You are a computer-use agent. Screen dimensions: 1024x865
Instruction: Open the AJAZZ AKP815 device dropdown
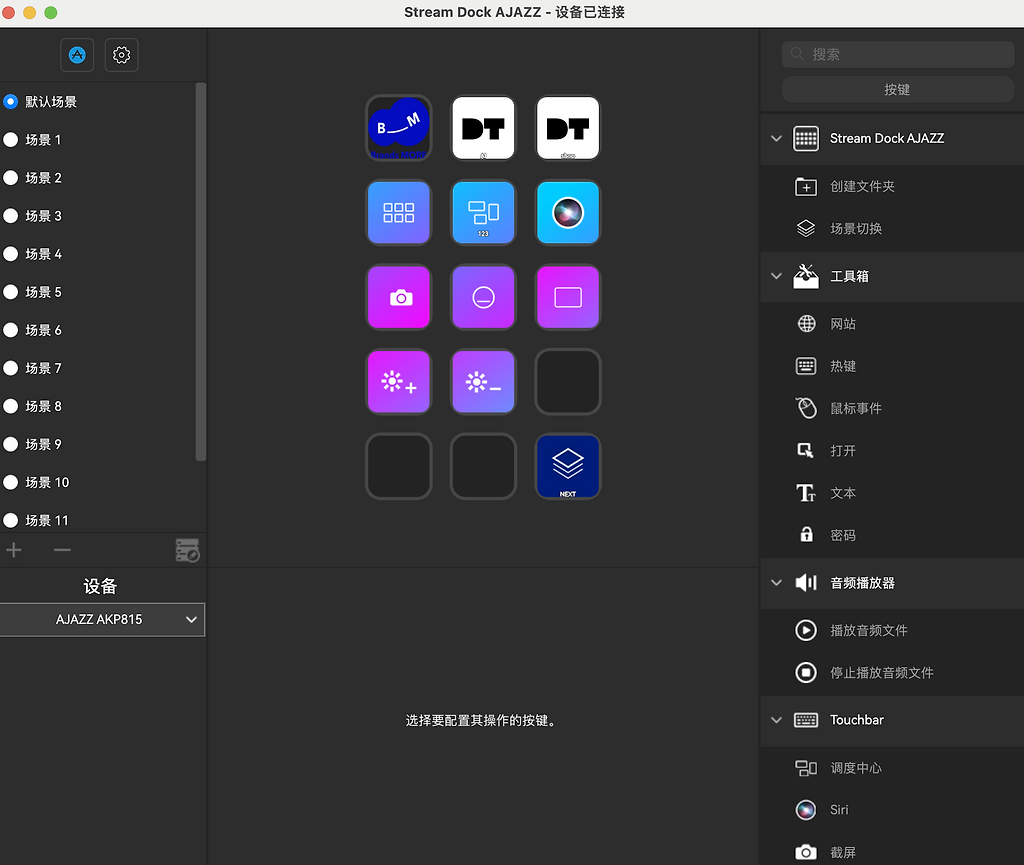pos(102,620)
